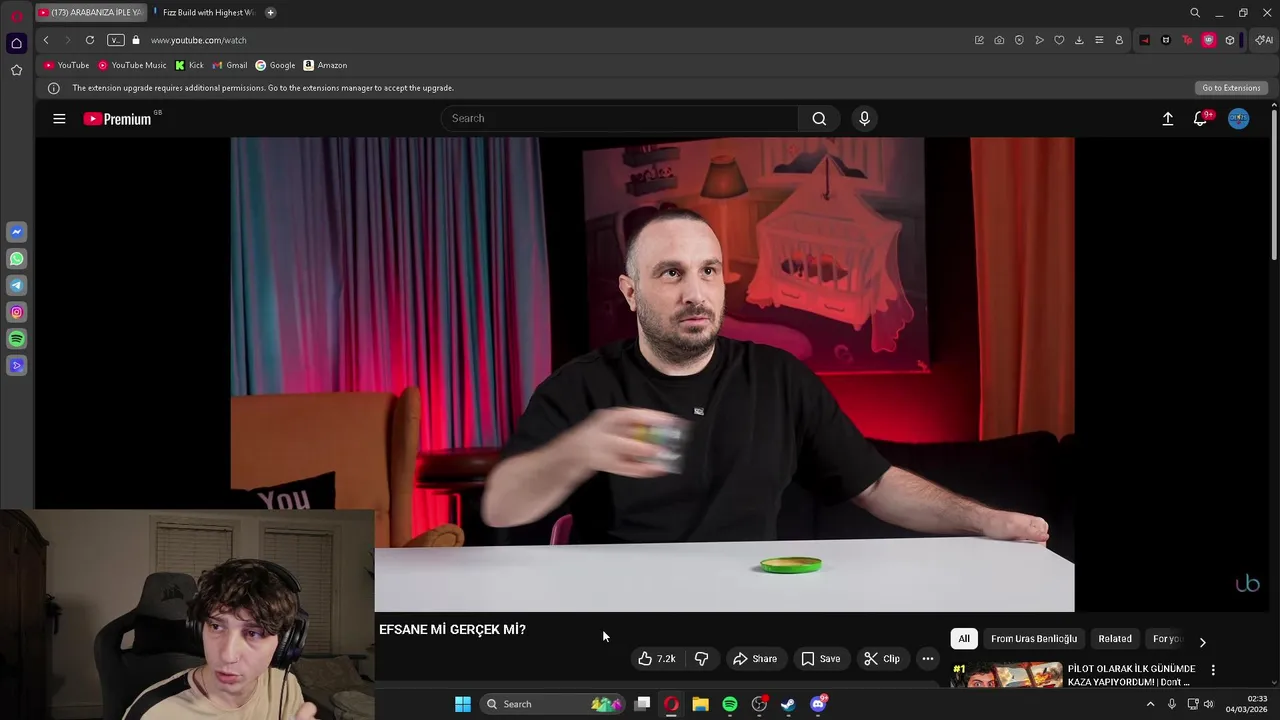Open more actions three-dot menu under video
This screenshot has height=720, width=1280.
click(x=927, y=658)
